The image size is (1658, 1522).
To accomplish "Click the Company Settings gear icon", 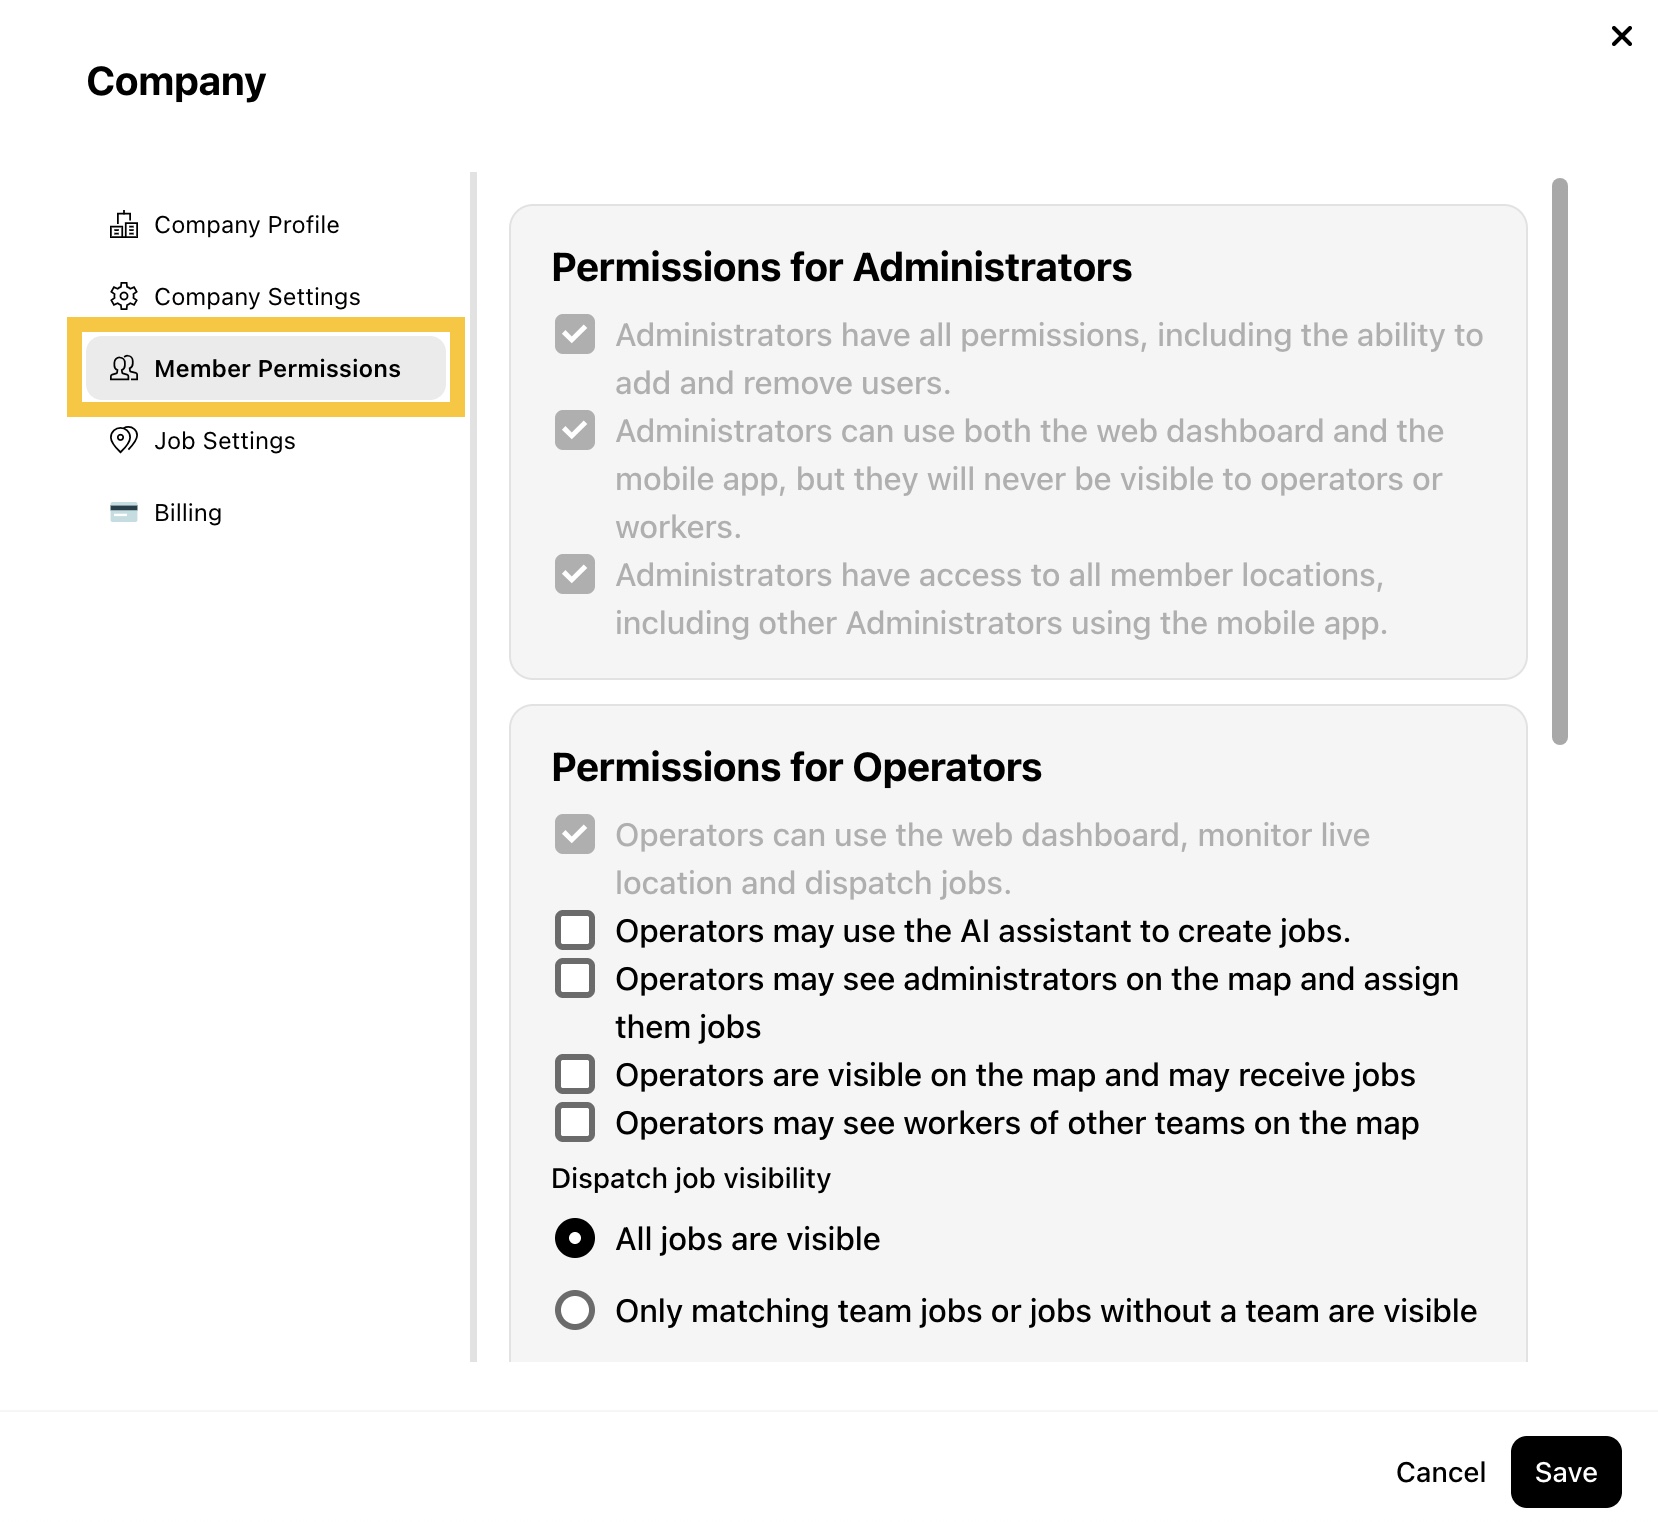I will (x=124, y=297).
